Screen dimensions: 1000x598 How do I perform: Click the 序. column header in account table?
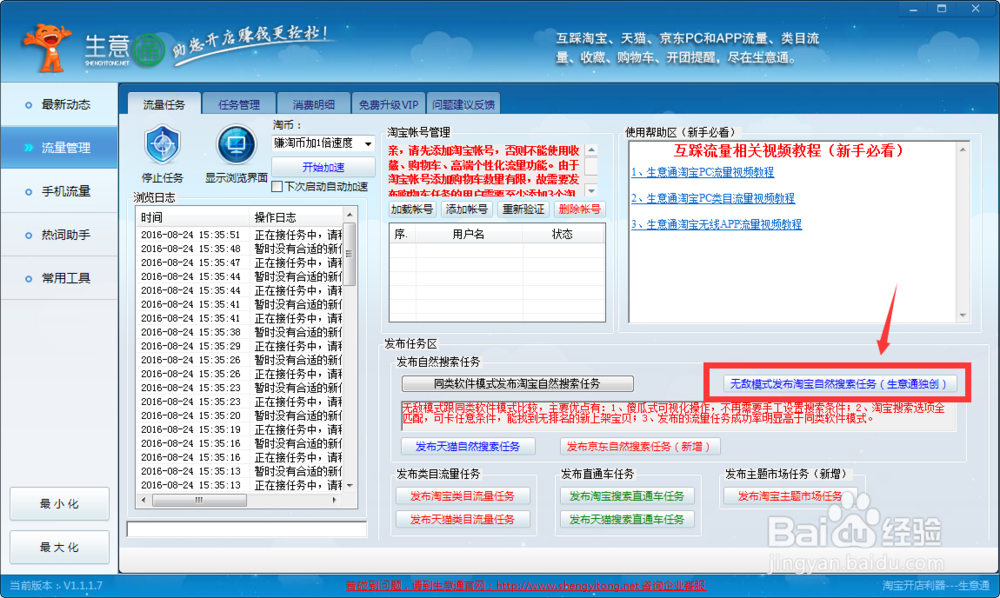[x=402, y=234]
